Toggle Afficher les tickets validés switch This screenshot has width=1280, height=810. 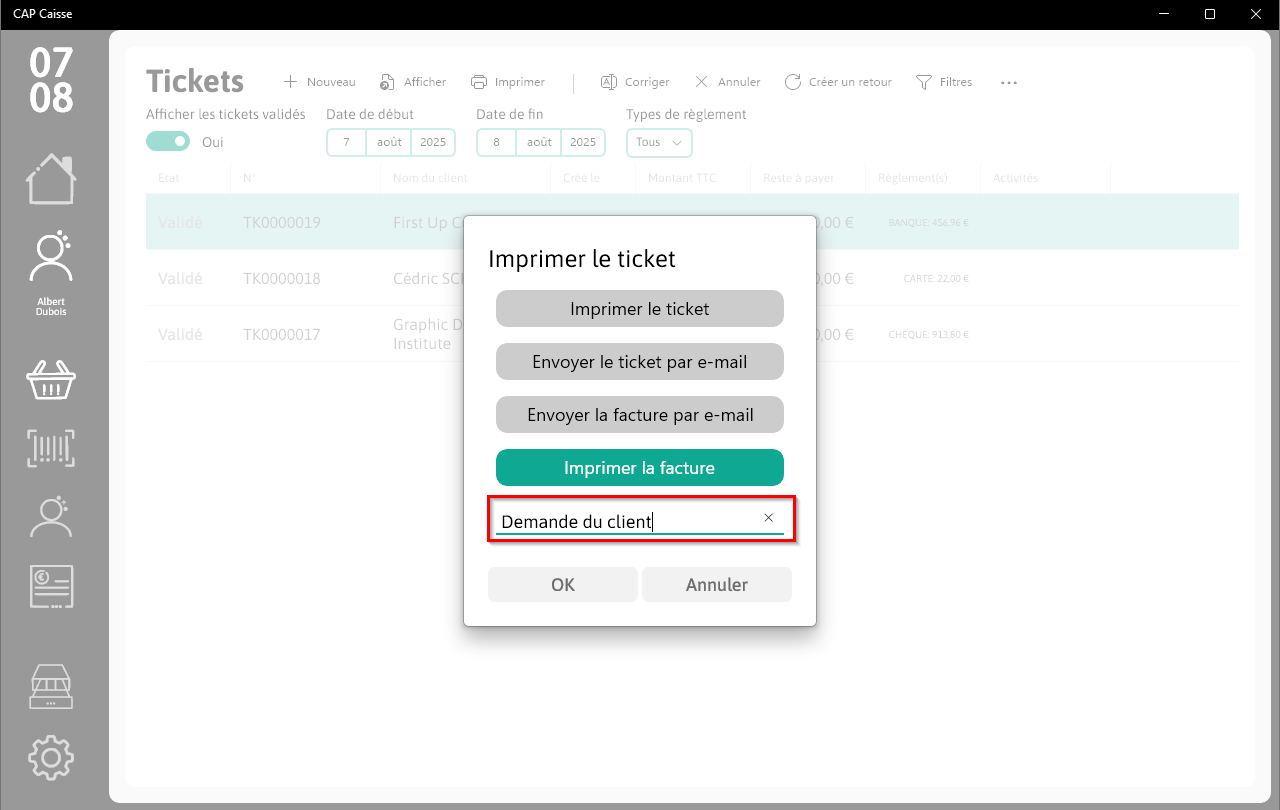tap(168, 142)
